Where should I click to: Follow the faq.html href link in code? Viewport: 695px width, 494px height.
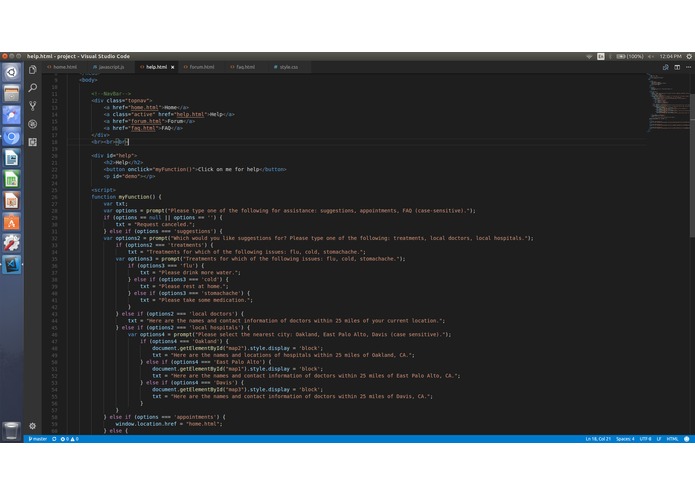[143, 128]
